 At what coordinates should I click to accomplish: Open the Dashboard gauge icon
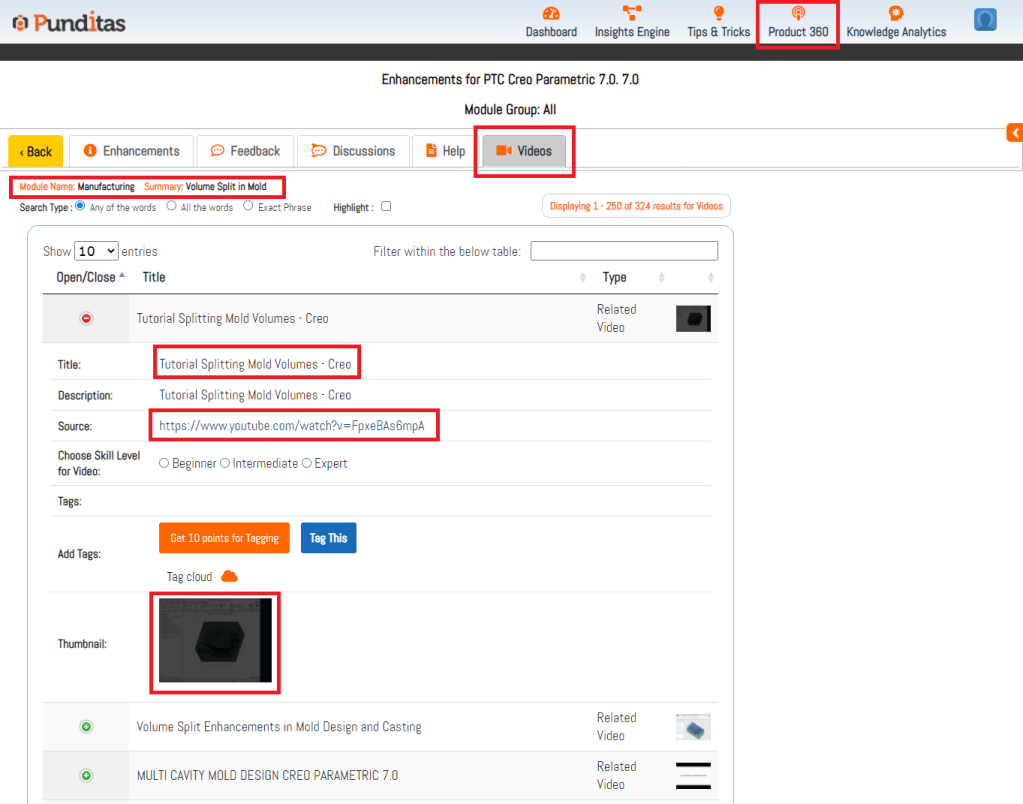(551, 14)
